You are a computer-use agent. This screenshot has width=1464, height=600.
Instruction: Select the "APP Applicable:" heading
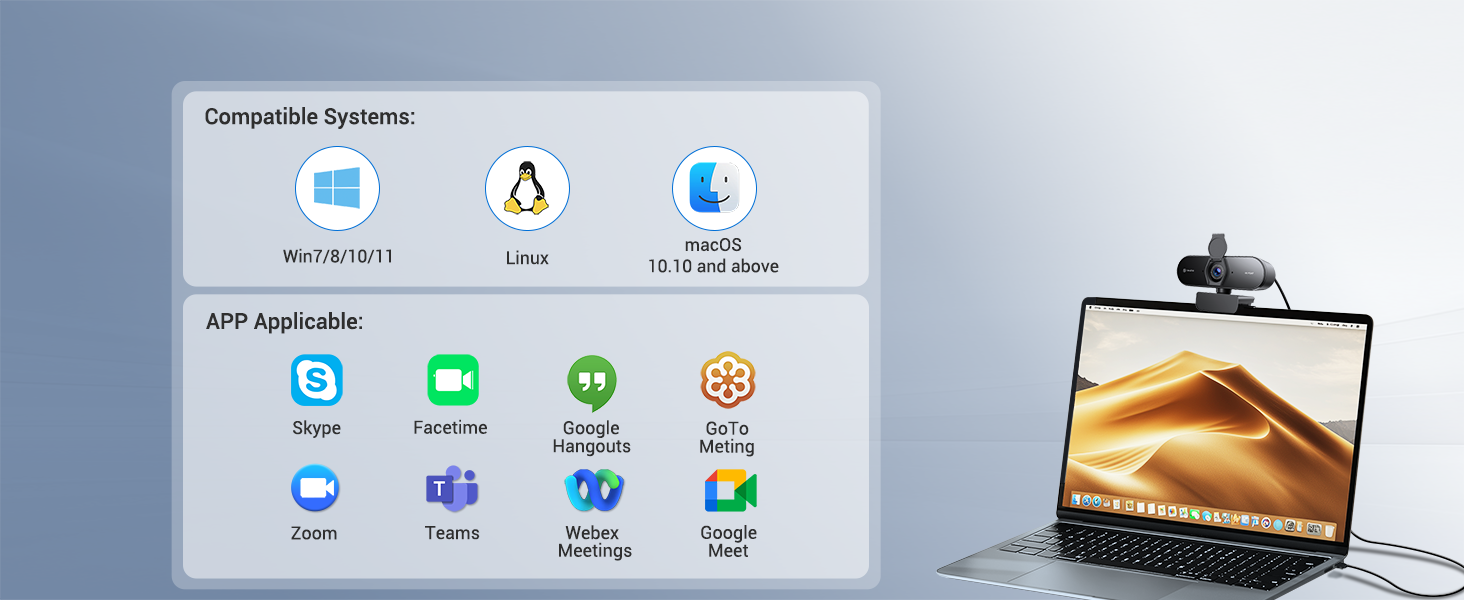284,322
